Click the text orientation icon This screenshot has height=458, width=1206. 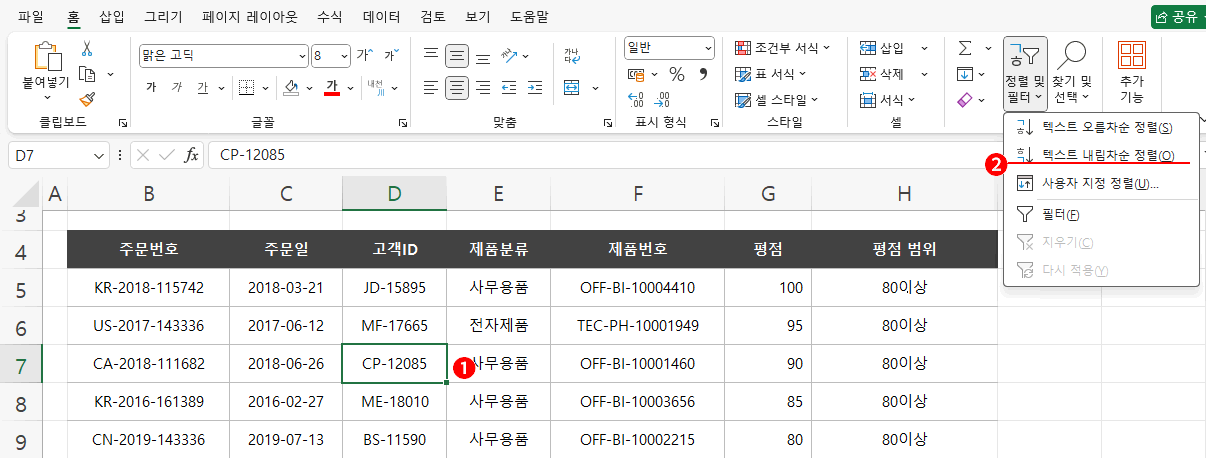[x=510, y=55]
